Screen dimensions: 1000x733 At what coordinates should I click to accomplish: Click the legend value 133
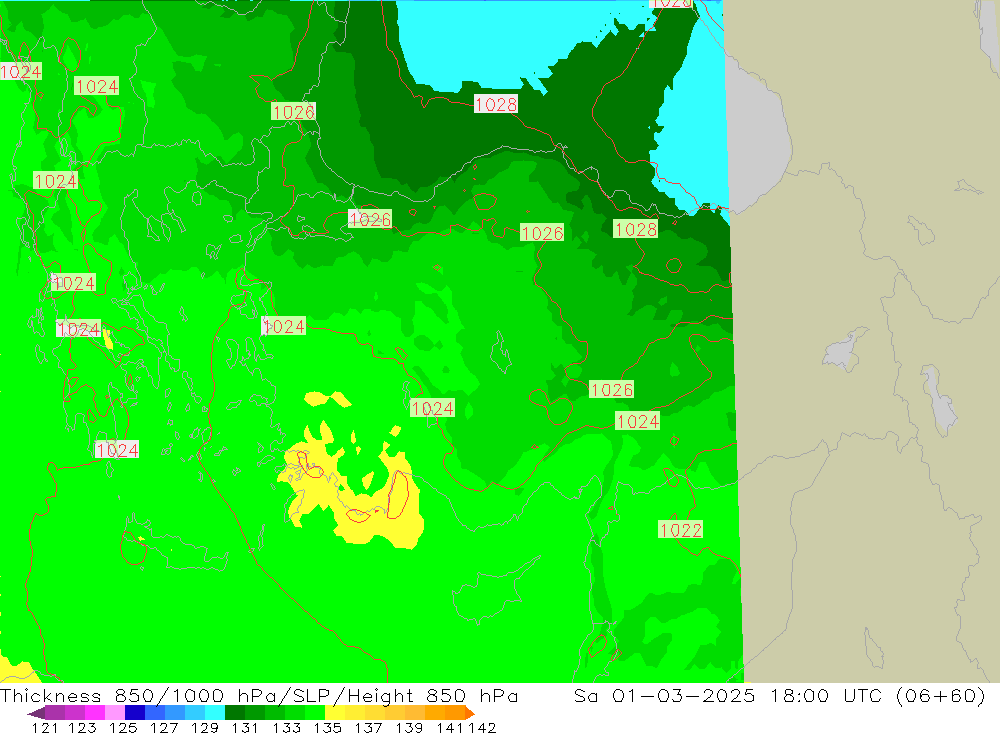point(286,727)
